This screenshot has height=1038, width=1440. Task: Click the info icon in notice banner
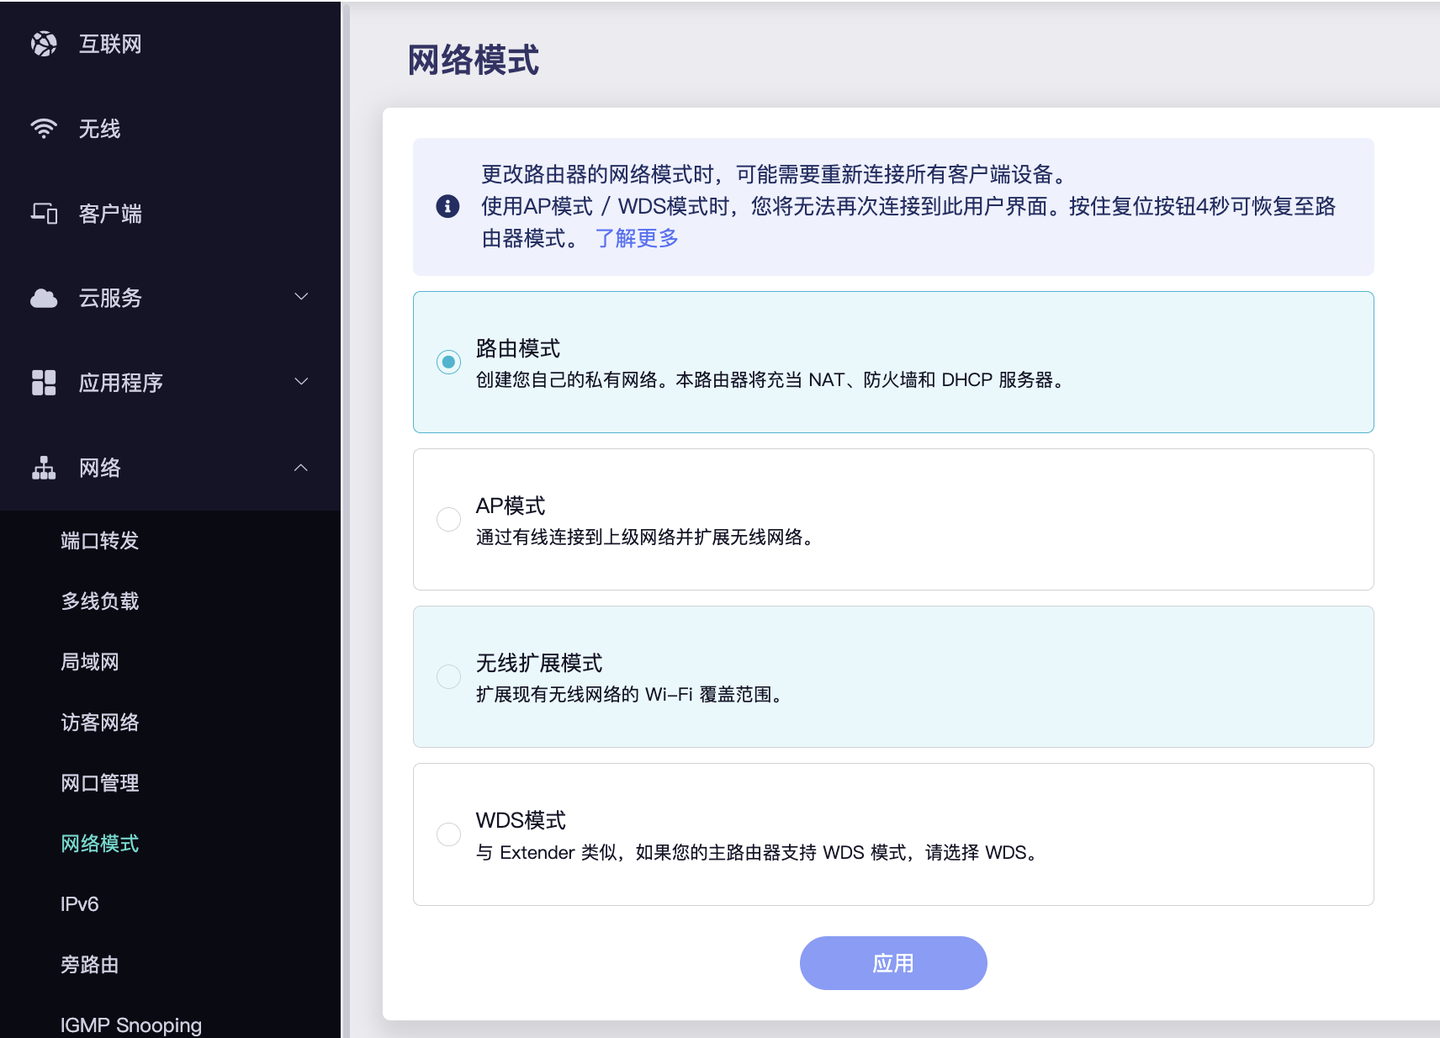(448, 206)
